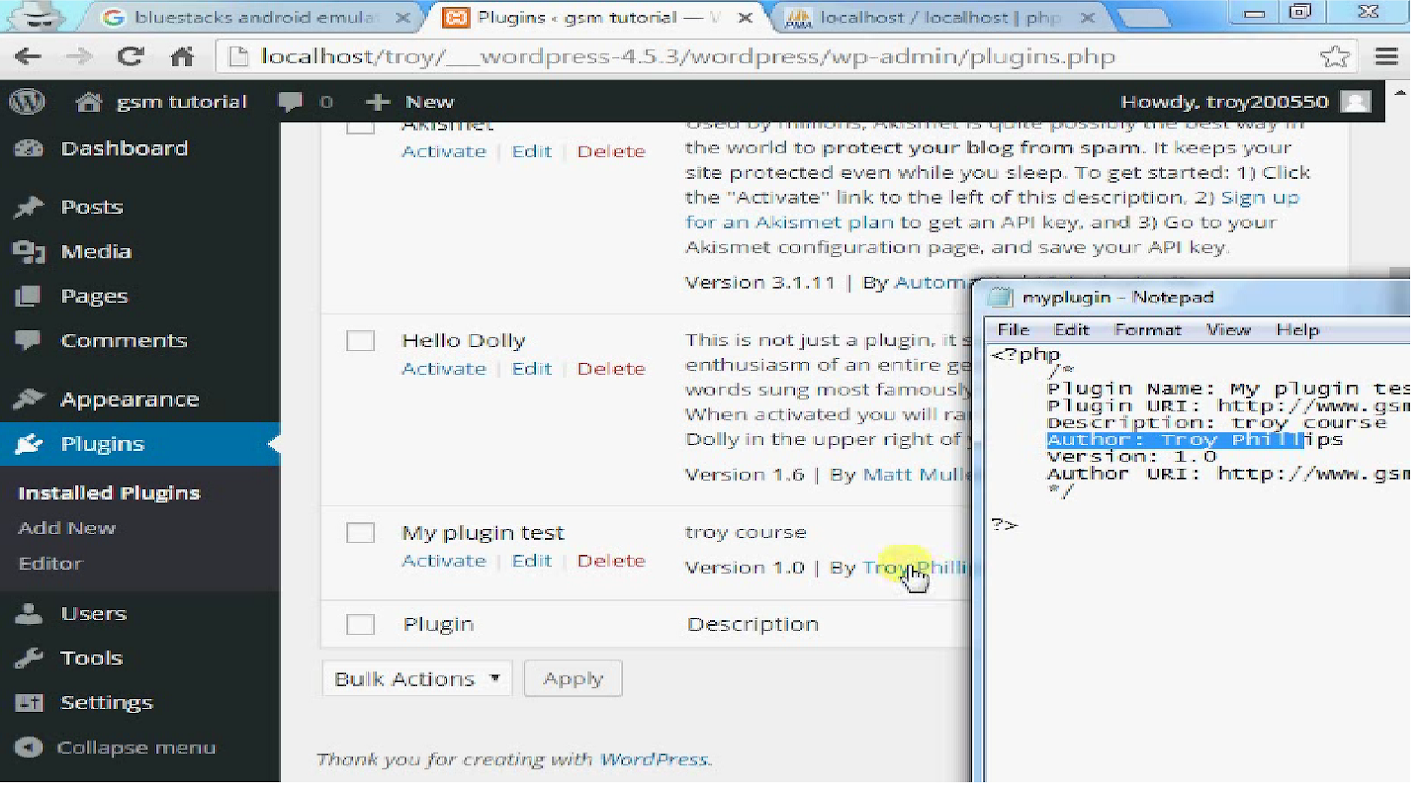Click the Notepad window title icon

tap(1001, 297)
